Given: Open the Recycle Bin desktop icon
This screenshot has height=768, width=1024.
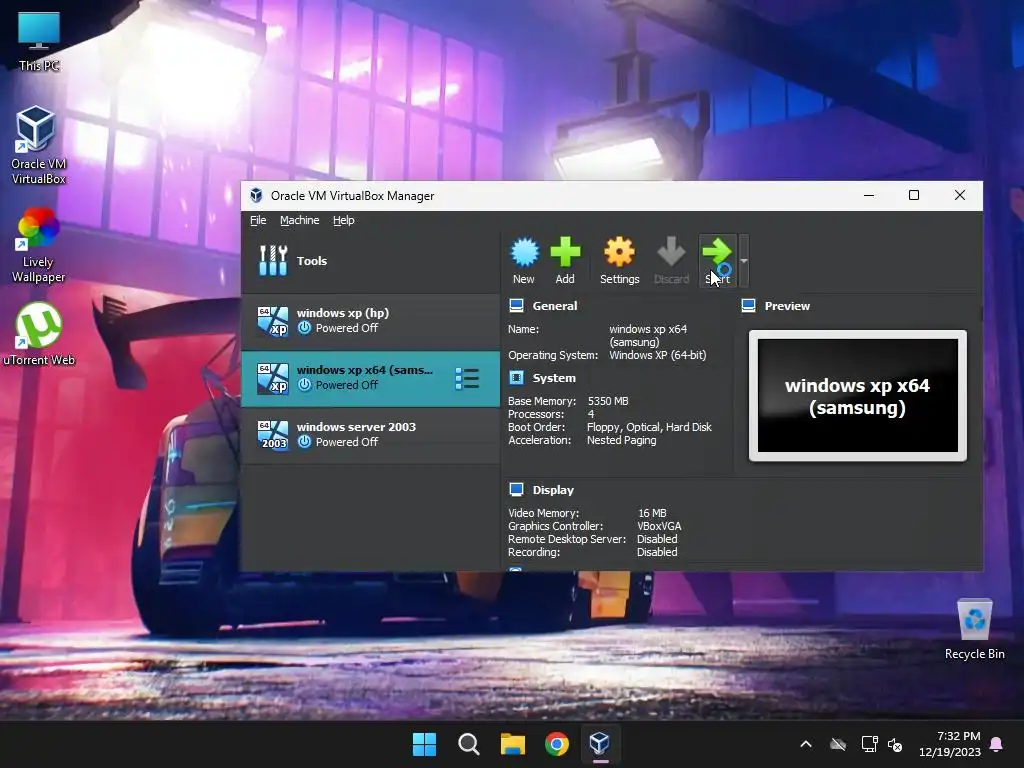Looking at the screenshot, I should (x=974, y=628).
